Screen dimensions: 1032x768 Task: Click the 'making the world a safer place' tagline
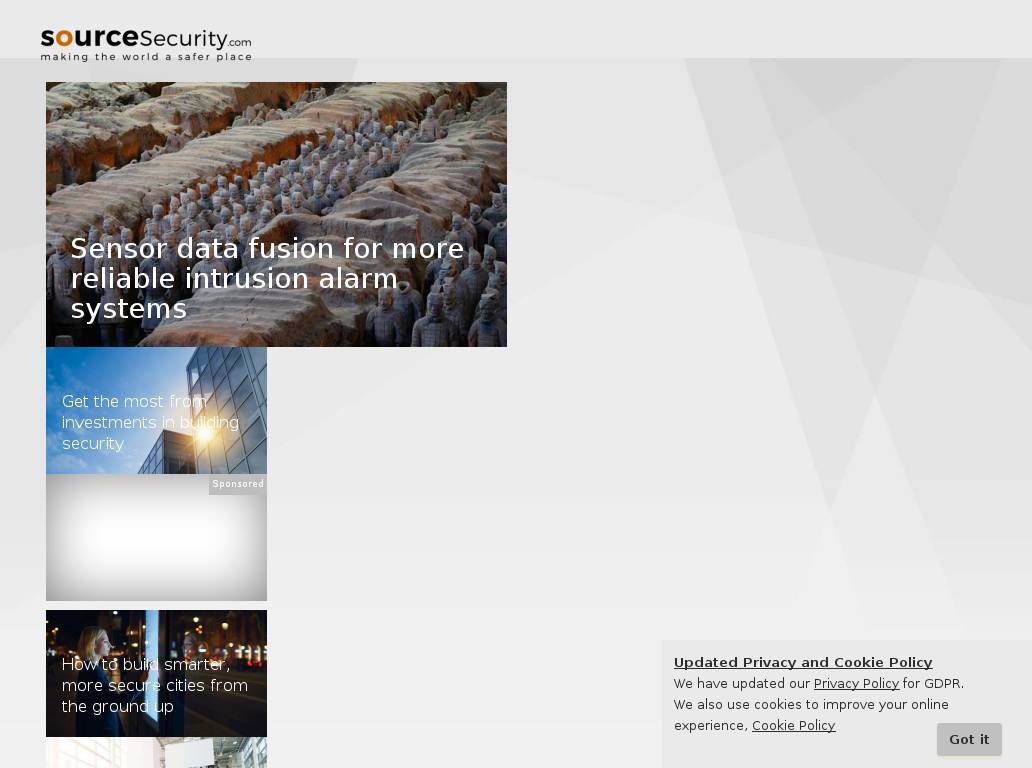[x=146, y=57]
